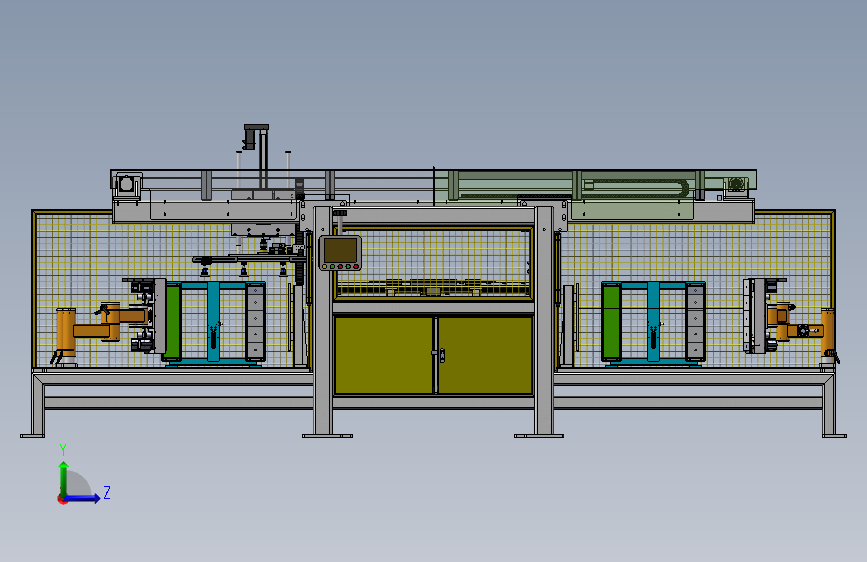Viewport: 867px width, 562px height.
Task: Select the right yellow cabinet door
Action: (x=485, y=355)
